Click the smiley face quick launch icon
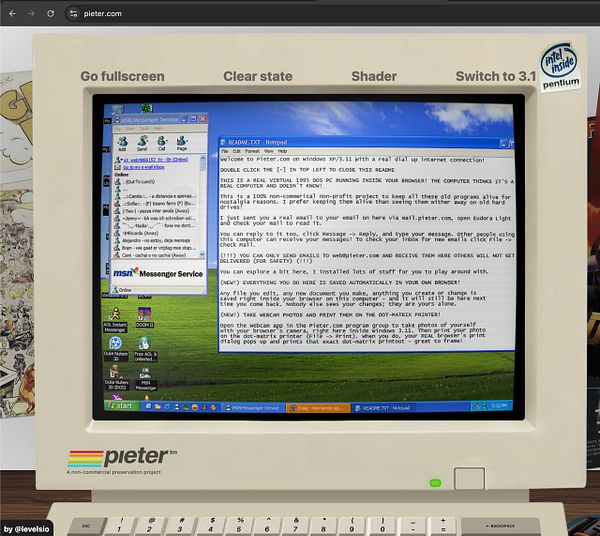Viewport: 600px width, 536px height. point(195,407)
